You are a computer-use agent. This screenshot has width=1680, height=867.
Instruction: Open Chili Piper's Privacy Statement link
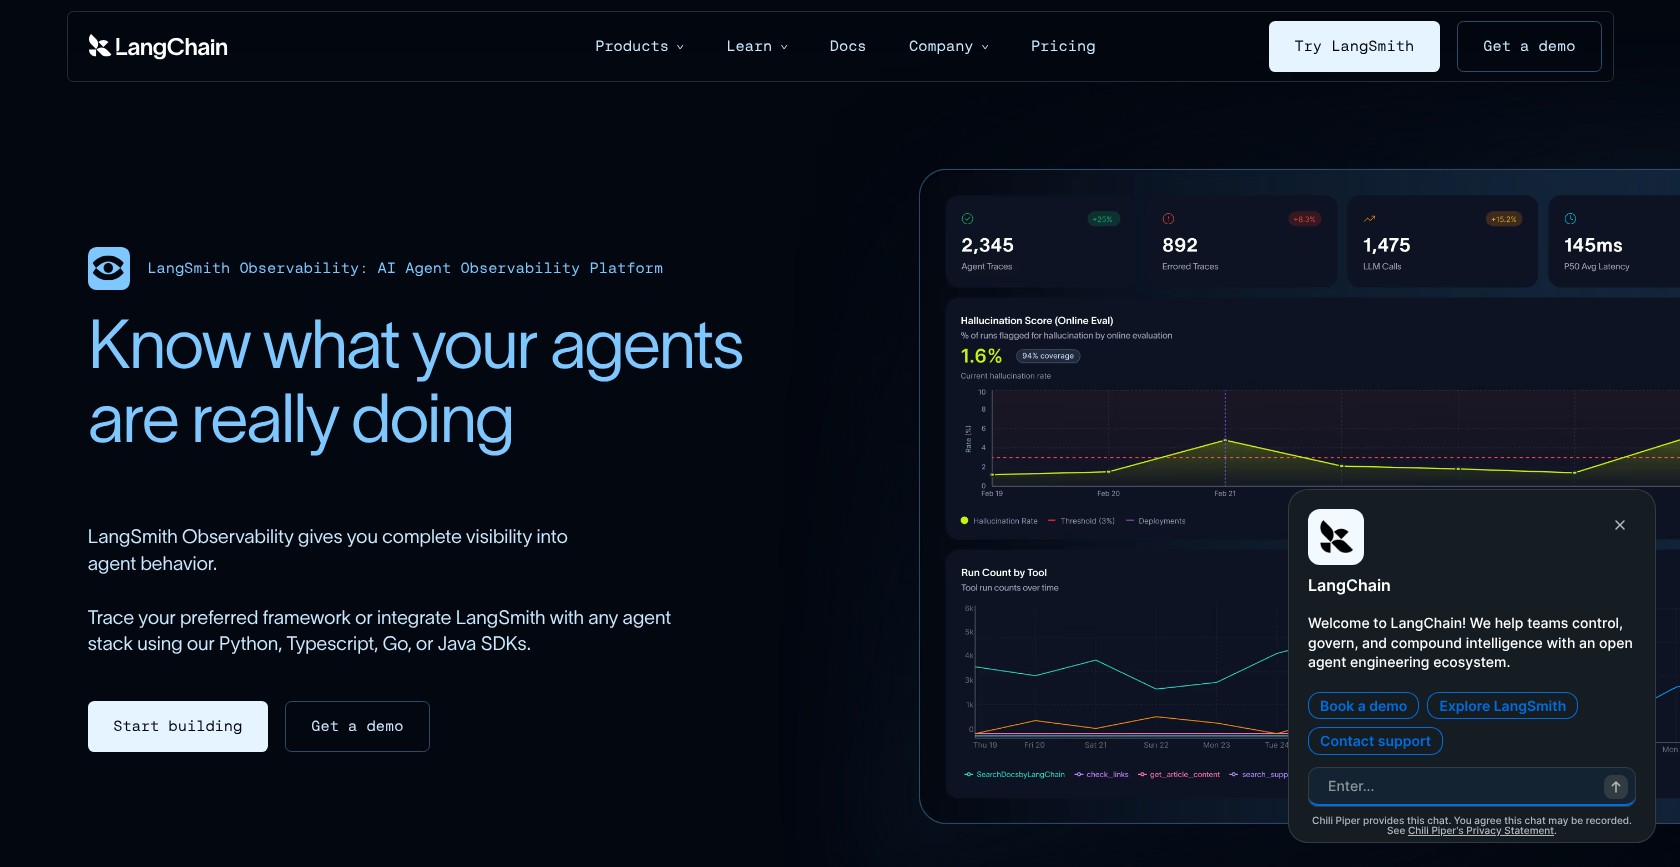click(x=1481, y=831)
